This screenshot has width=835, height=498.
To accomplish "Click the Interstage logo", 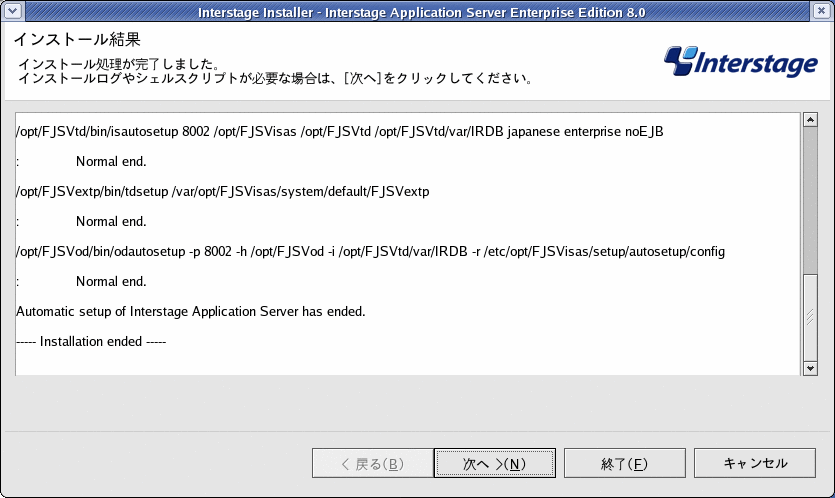I will click(740, 62).
